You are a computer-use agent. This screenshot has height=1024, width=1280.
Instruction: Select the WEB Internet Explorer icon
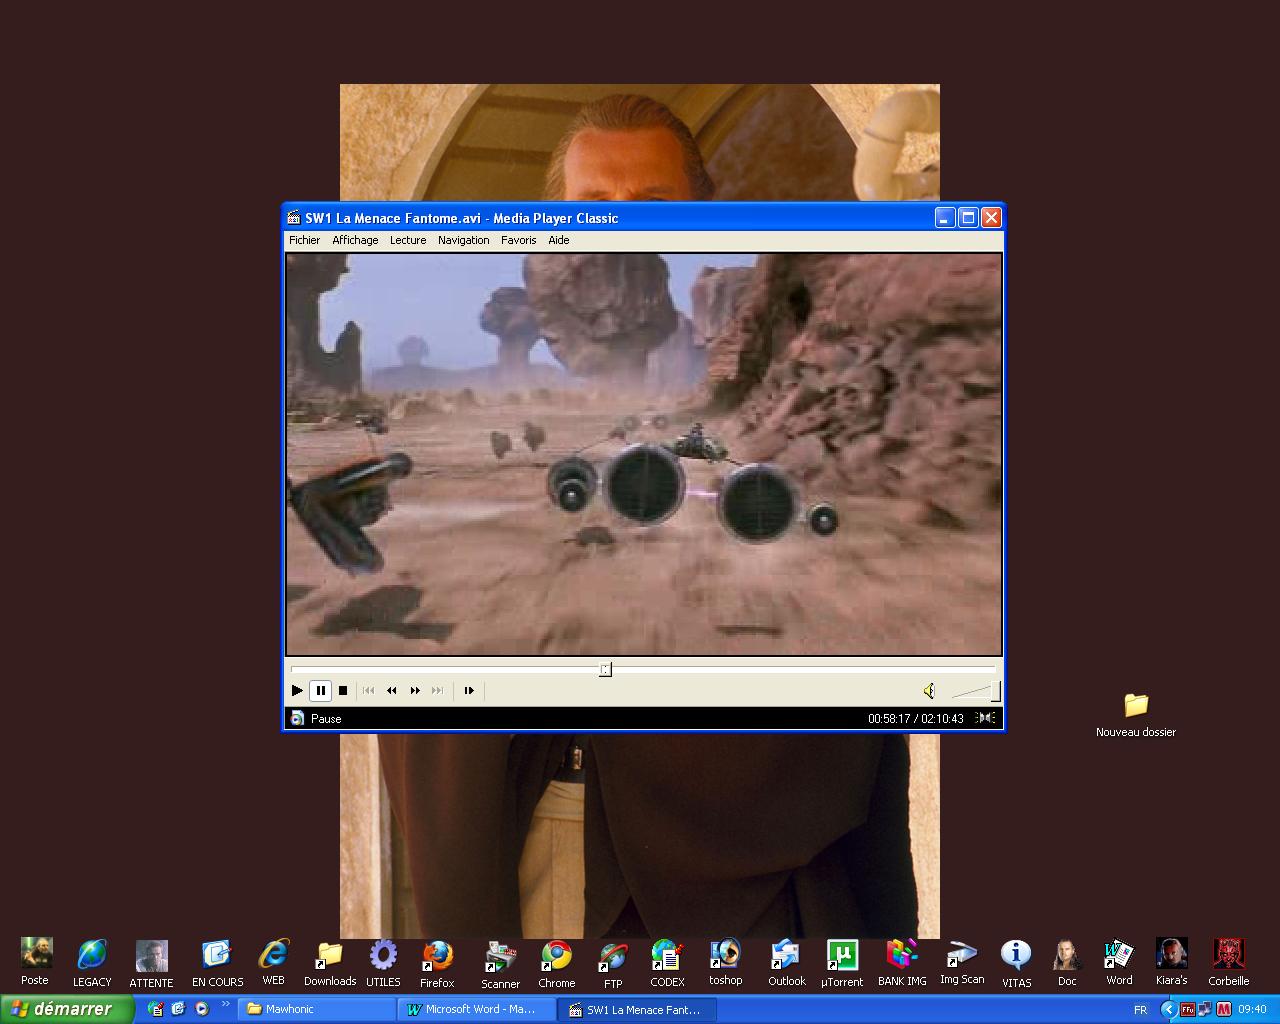point(273,963)
